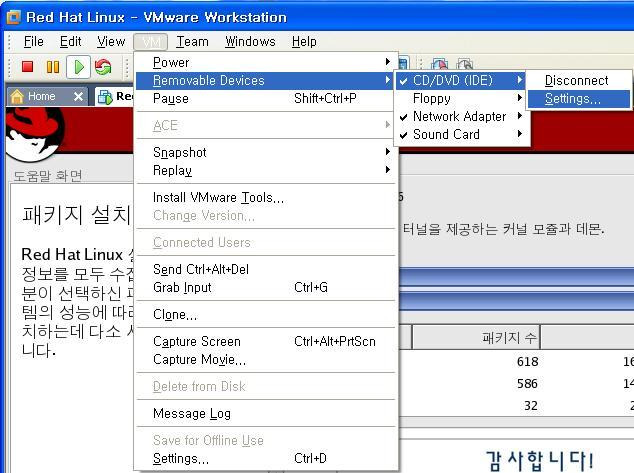The width and height of the screenshot is (634, 473).
Task: Click the 패키지 설치 heading
Action: click(77, 215)
